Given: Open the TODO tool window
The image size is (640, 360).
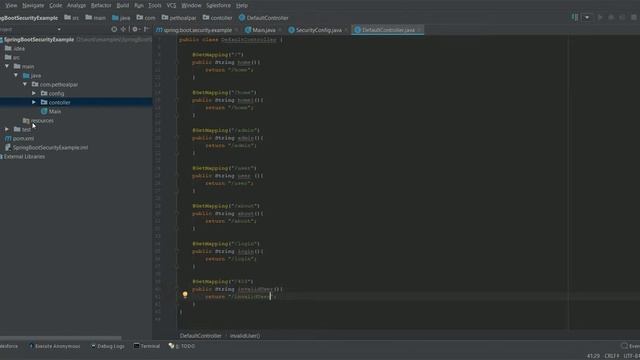Looking at the screenshot, I should [x=182, y=346].
